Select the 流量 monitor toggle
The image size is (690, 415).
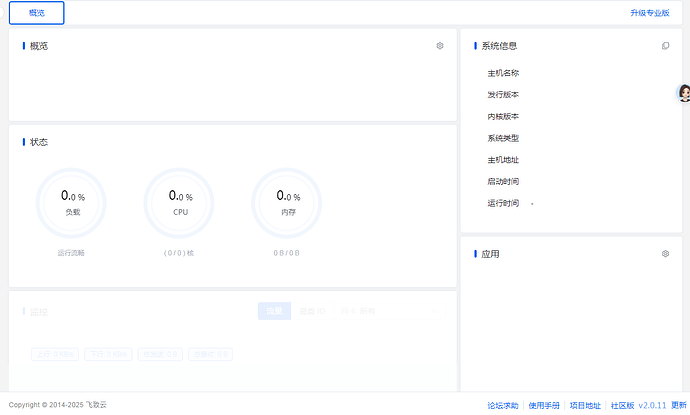(274, 311)
